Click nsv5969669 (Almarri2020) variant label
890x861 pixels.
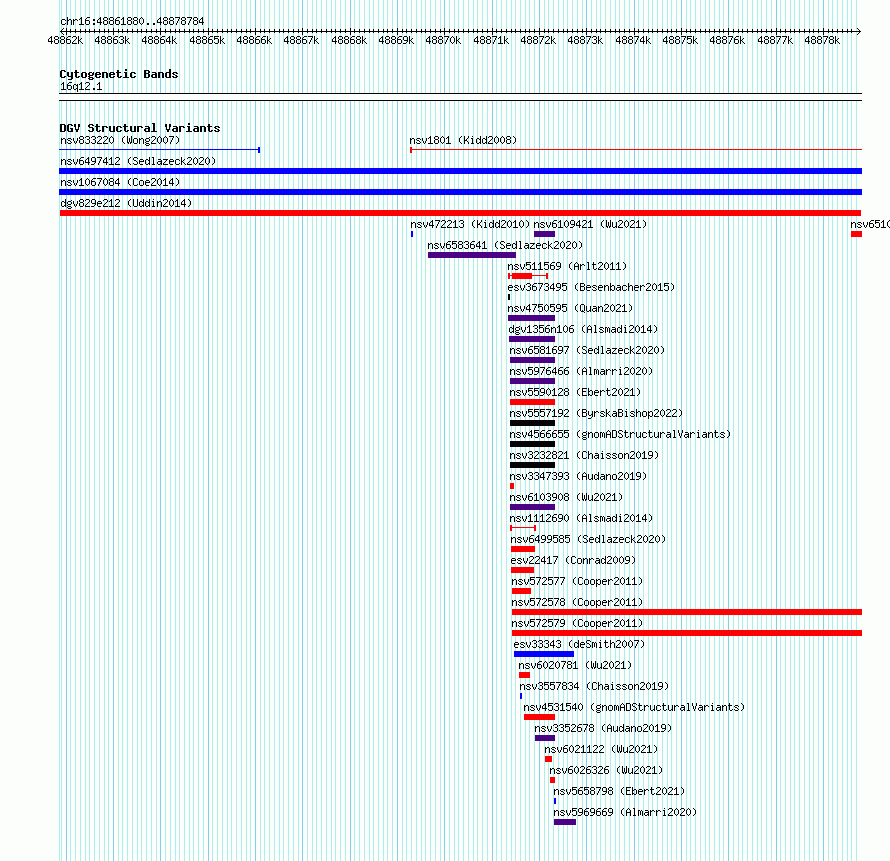point(625,812)
